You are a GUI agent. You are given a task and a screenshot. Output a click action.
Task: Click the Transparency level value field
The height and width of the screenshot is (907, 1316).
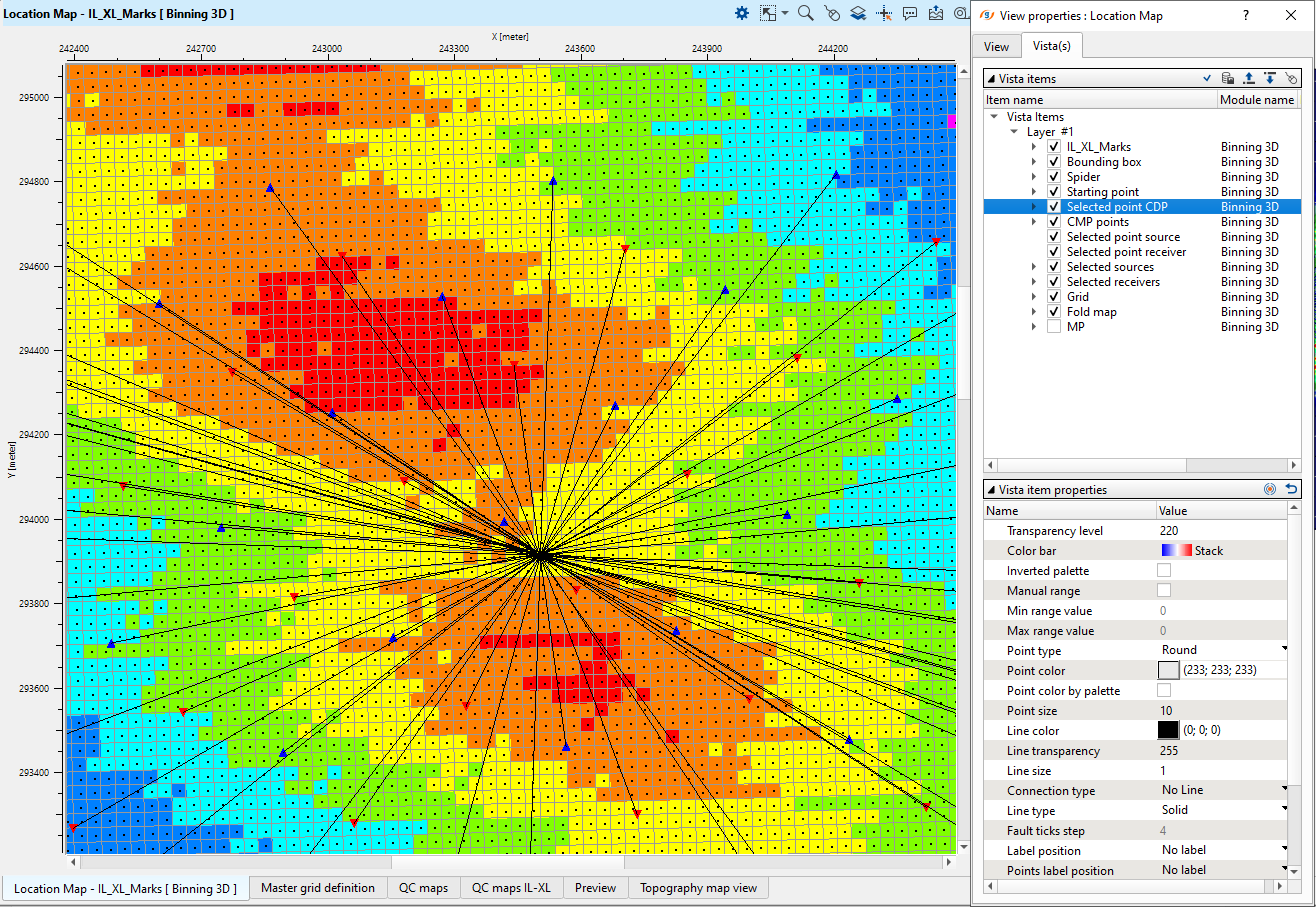[x=1220, y=531]
